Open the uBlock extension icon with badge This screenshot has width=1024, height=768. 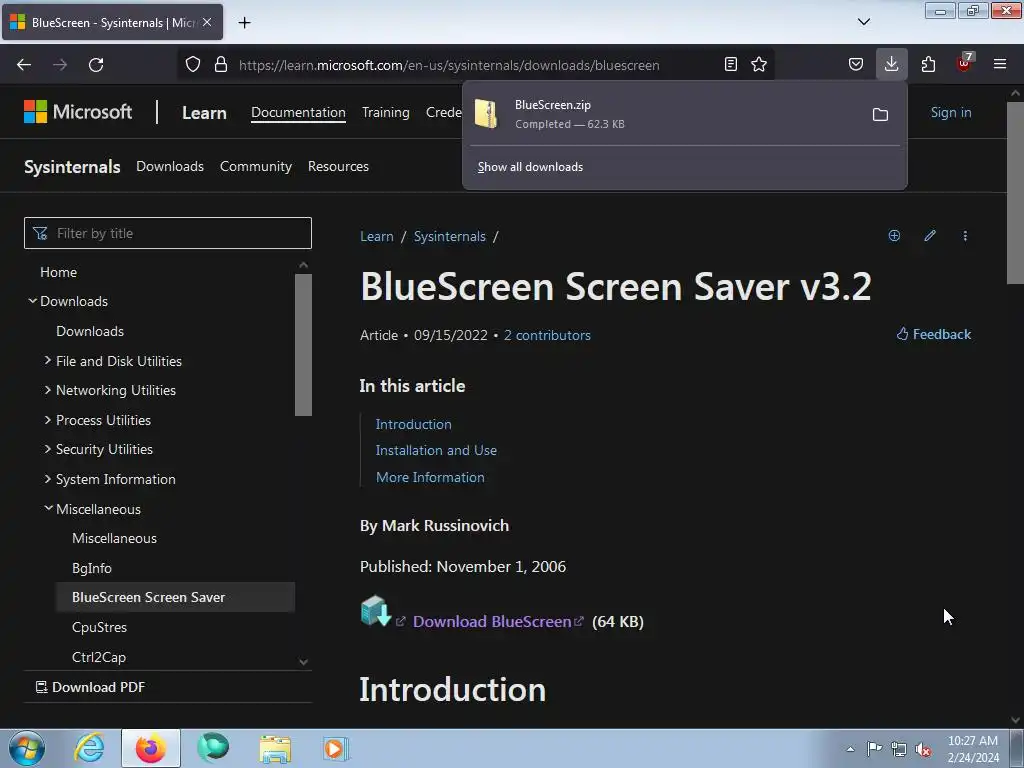point(965,63)
